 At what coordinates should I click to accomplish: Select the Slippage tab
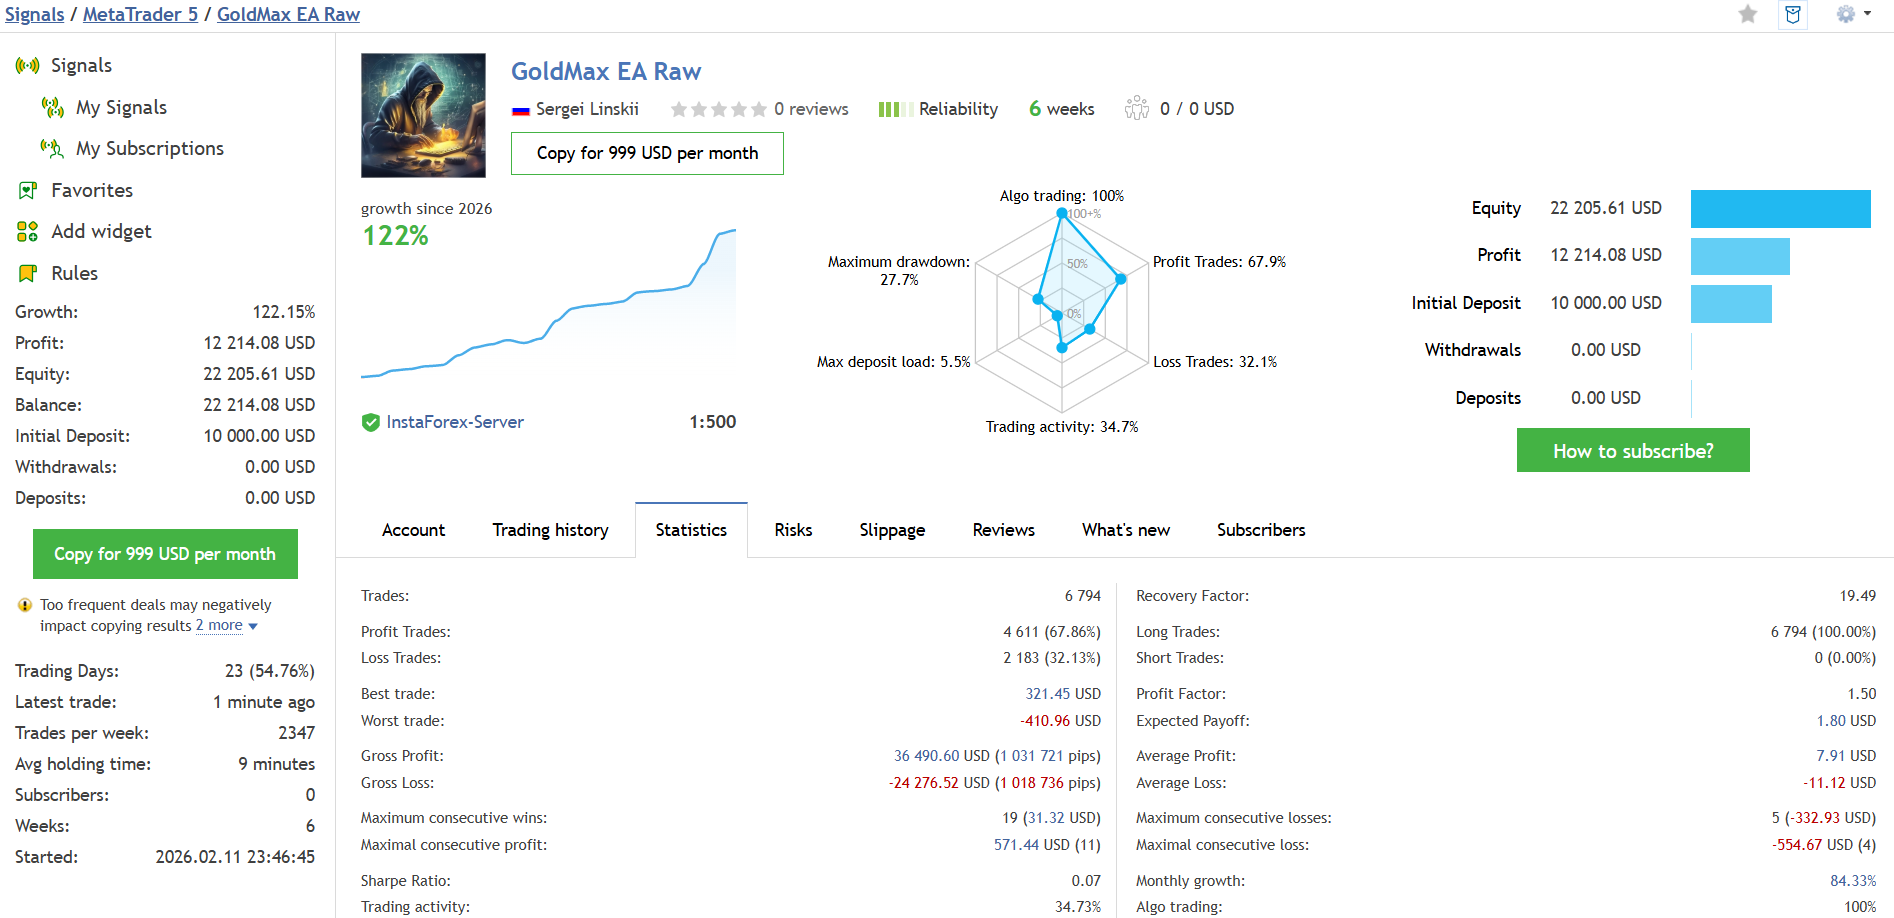(x=892, y=530)
